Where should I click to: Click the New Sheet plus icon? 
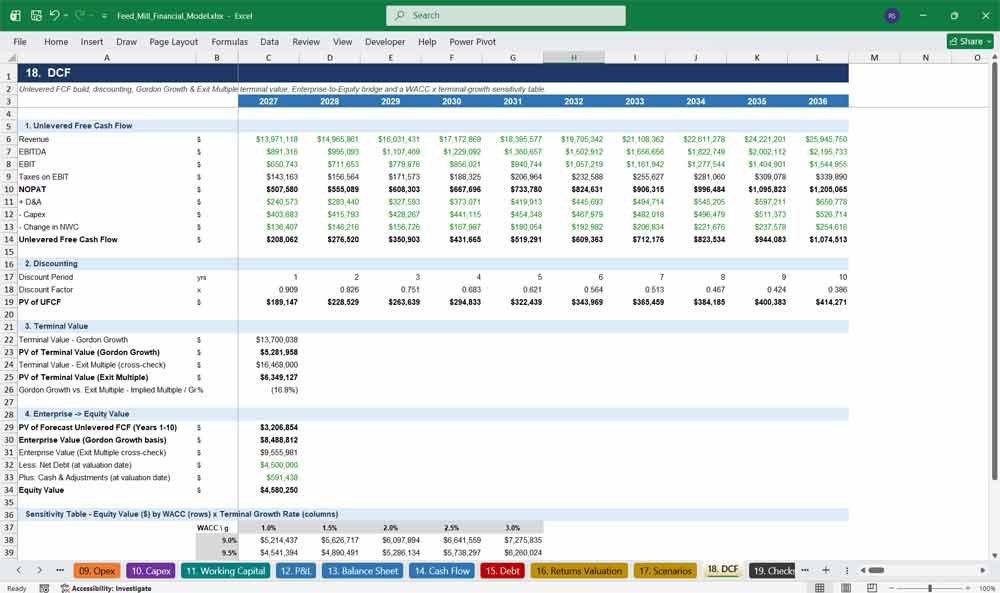(x=826, y=570)
